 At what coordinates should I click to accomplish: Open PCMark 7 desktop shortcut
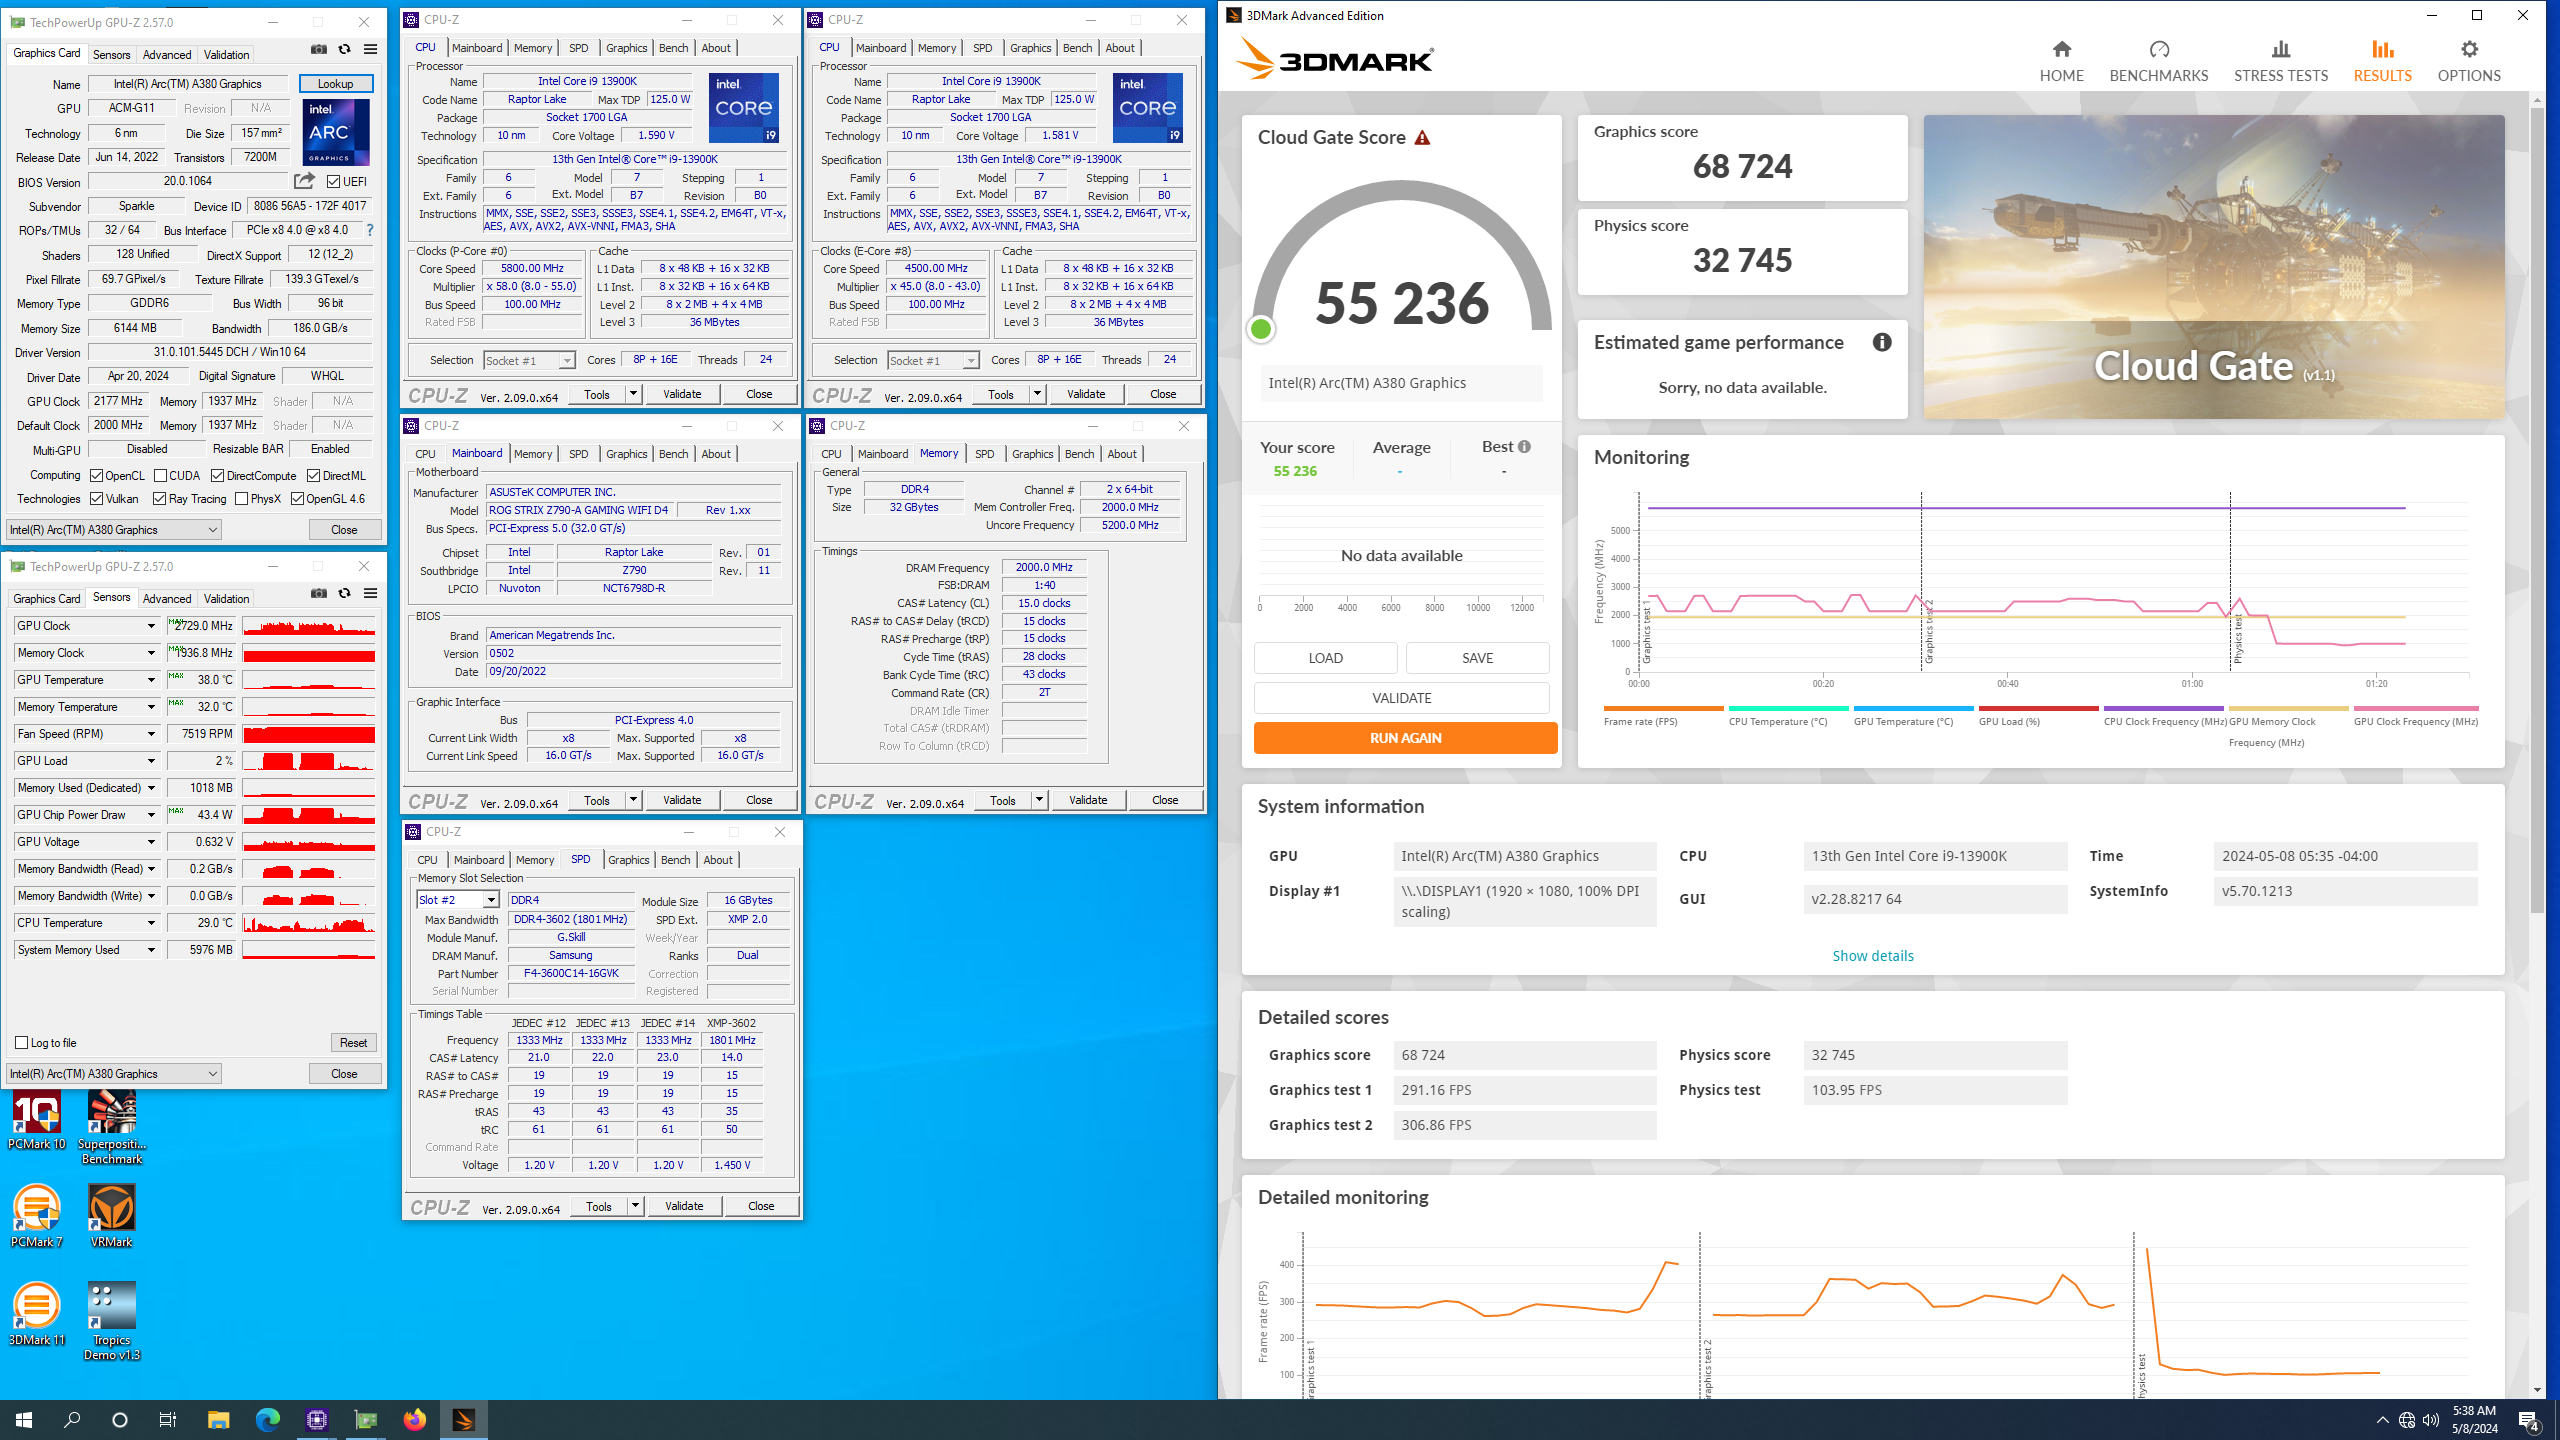click(x=37, y=1216)
